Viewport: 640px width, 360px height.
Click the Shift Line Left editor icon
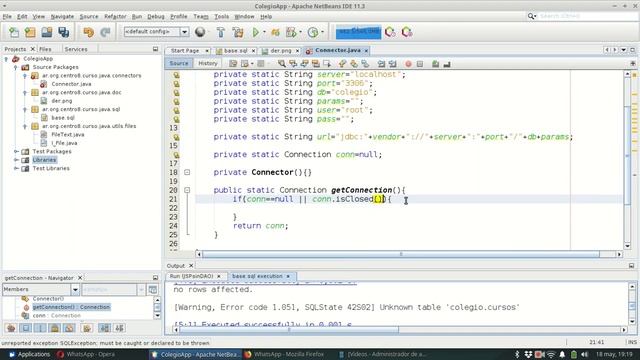tap(381, 64)
